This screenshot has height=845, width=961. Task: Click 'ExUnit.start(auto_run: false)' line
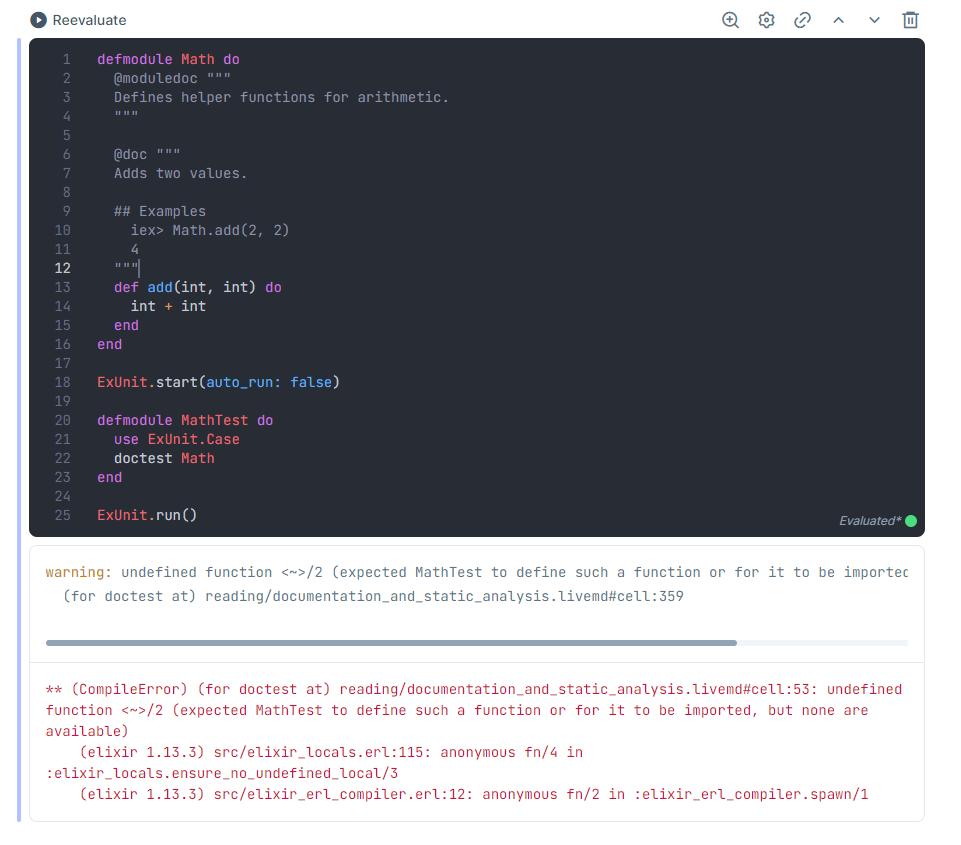(218, 382)
